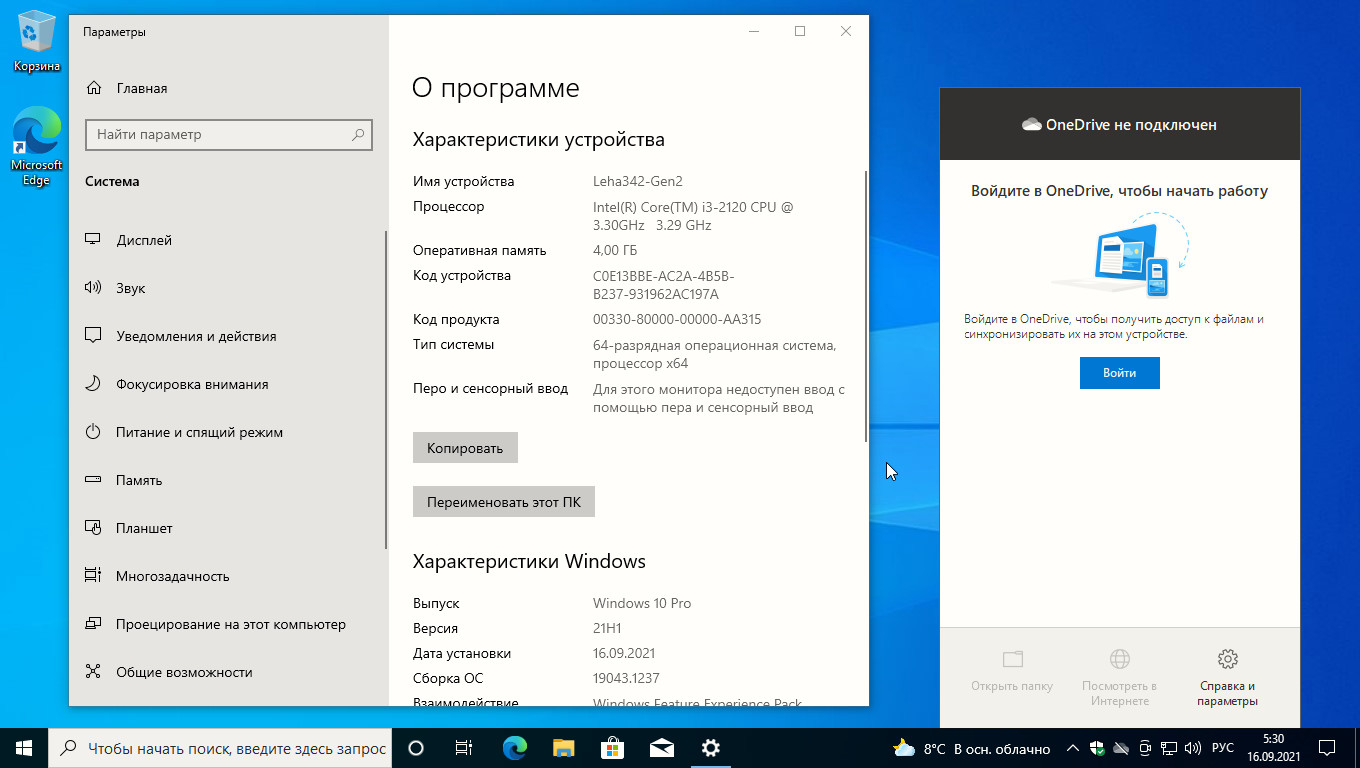Click the Переименовать этот ПК button
Viewport: 1360px width, 768px height.
pos(504,502)
